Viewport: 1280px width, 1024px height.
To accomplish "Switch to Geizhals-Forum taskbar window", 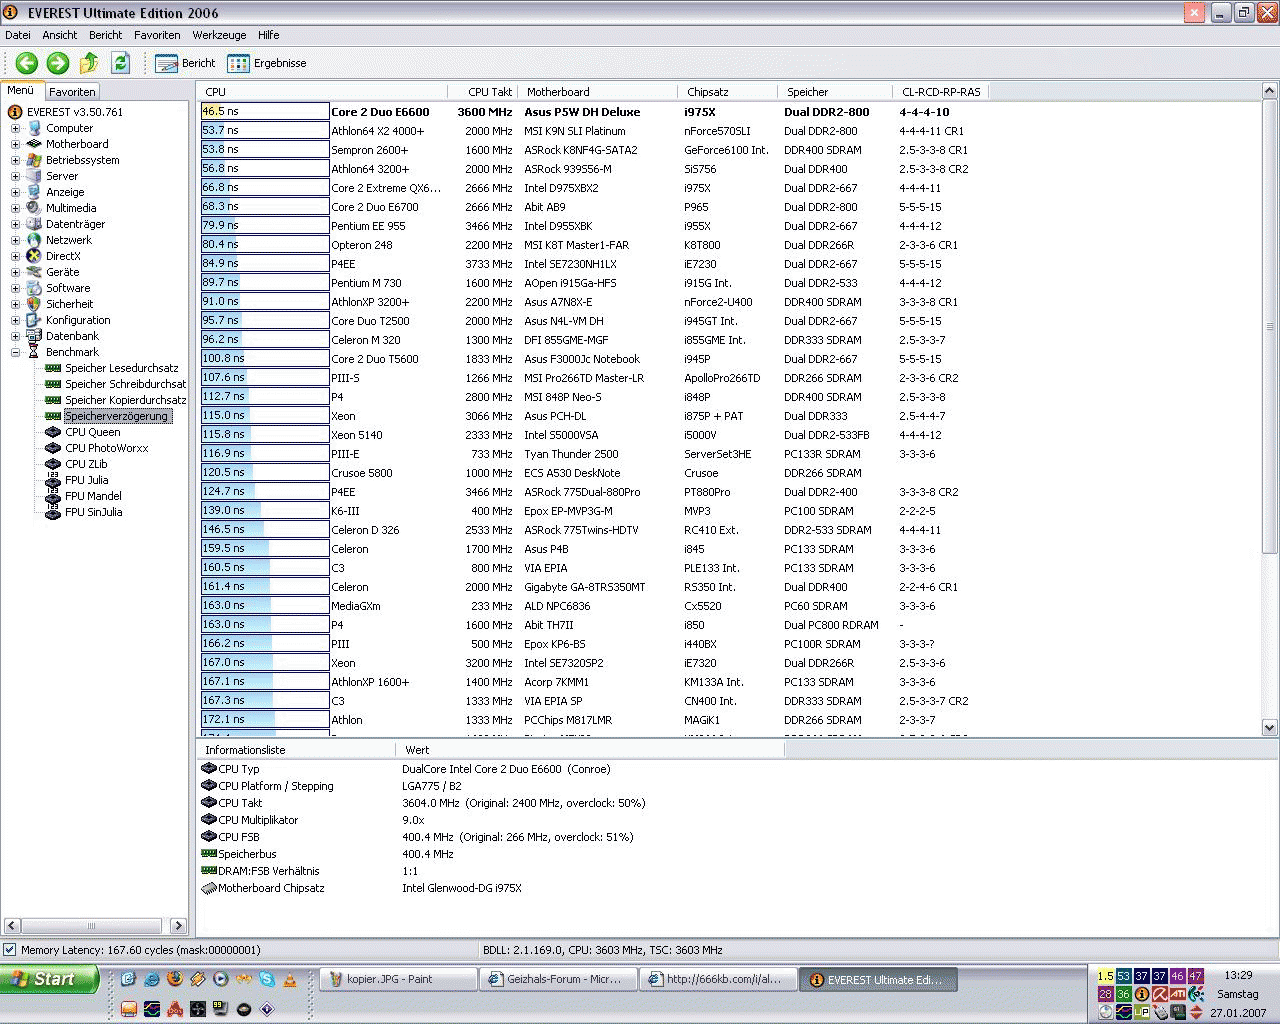I will click(557, 980).
